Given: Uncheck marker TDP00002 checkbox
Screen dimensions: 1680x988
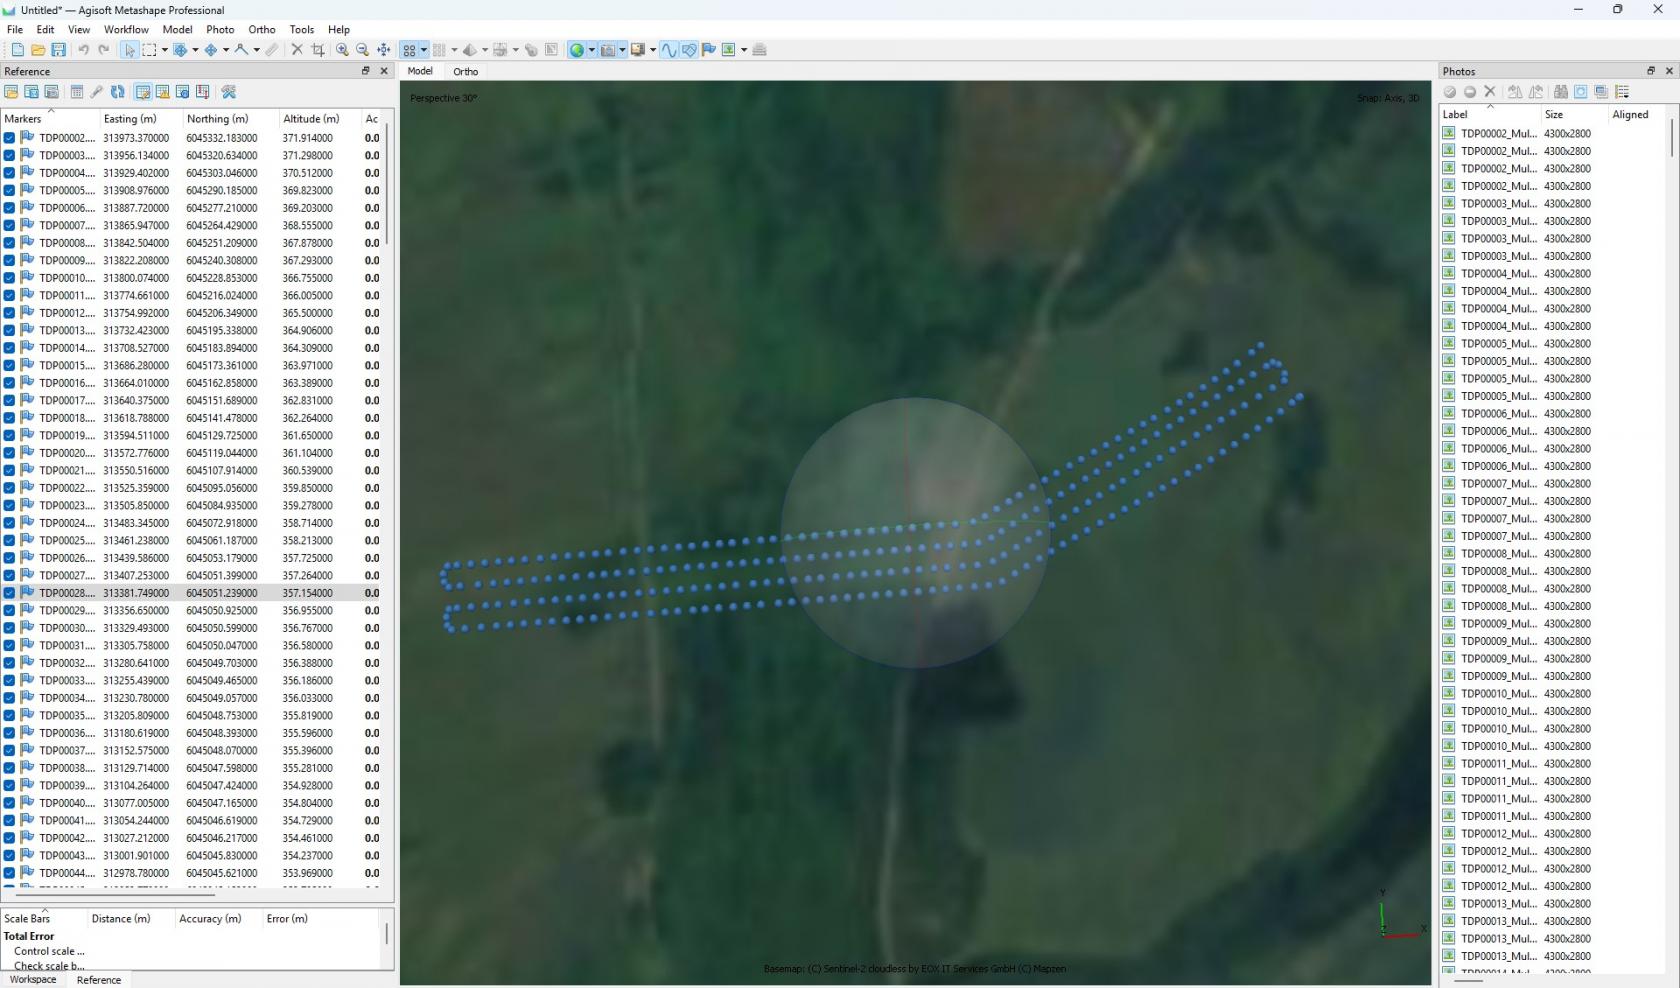Looking at the screenshot, I should tap(9, 138).
